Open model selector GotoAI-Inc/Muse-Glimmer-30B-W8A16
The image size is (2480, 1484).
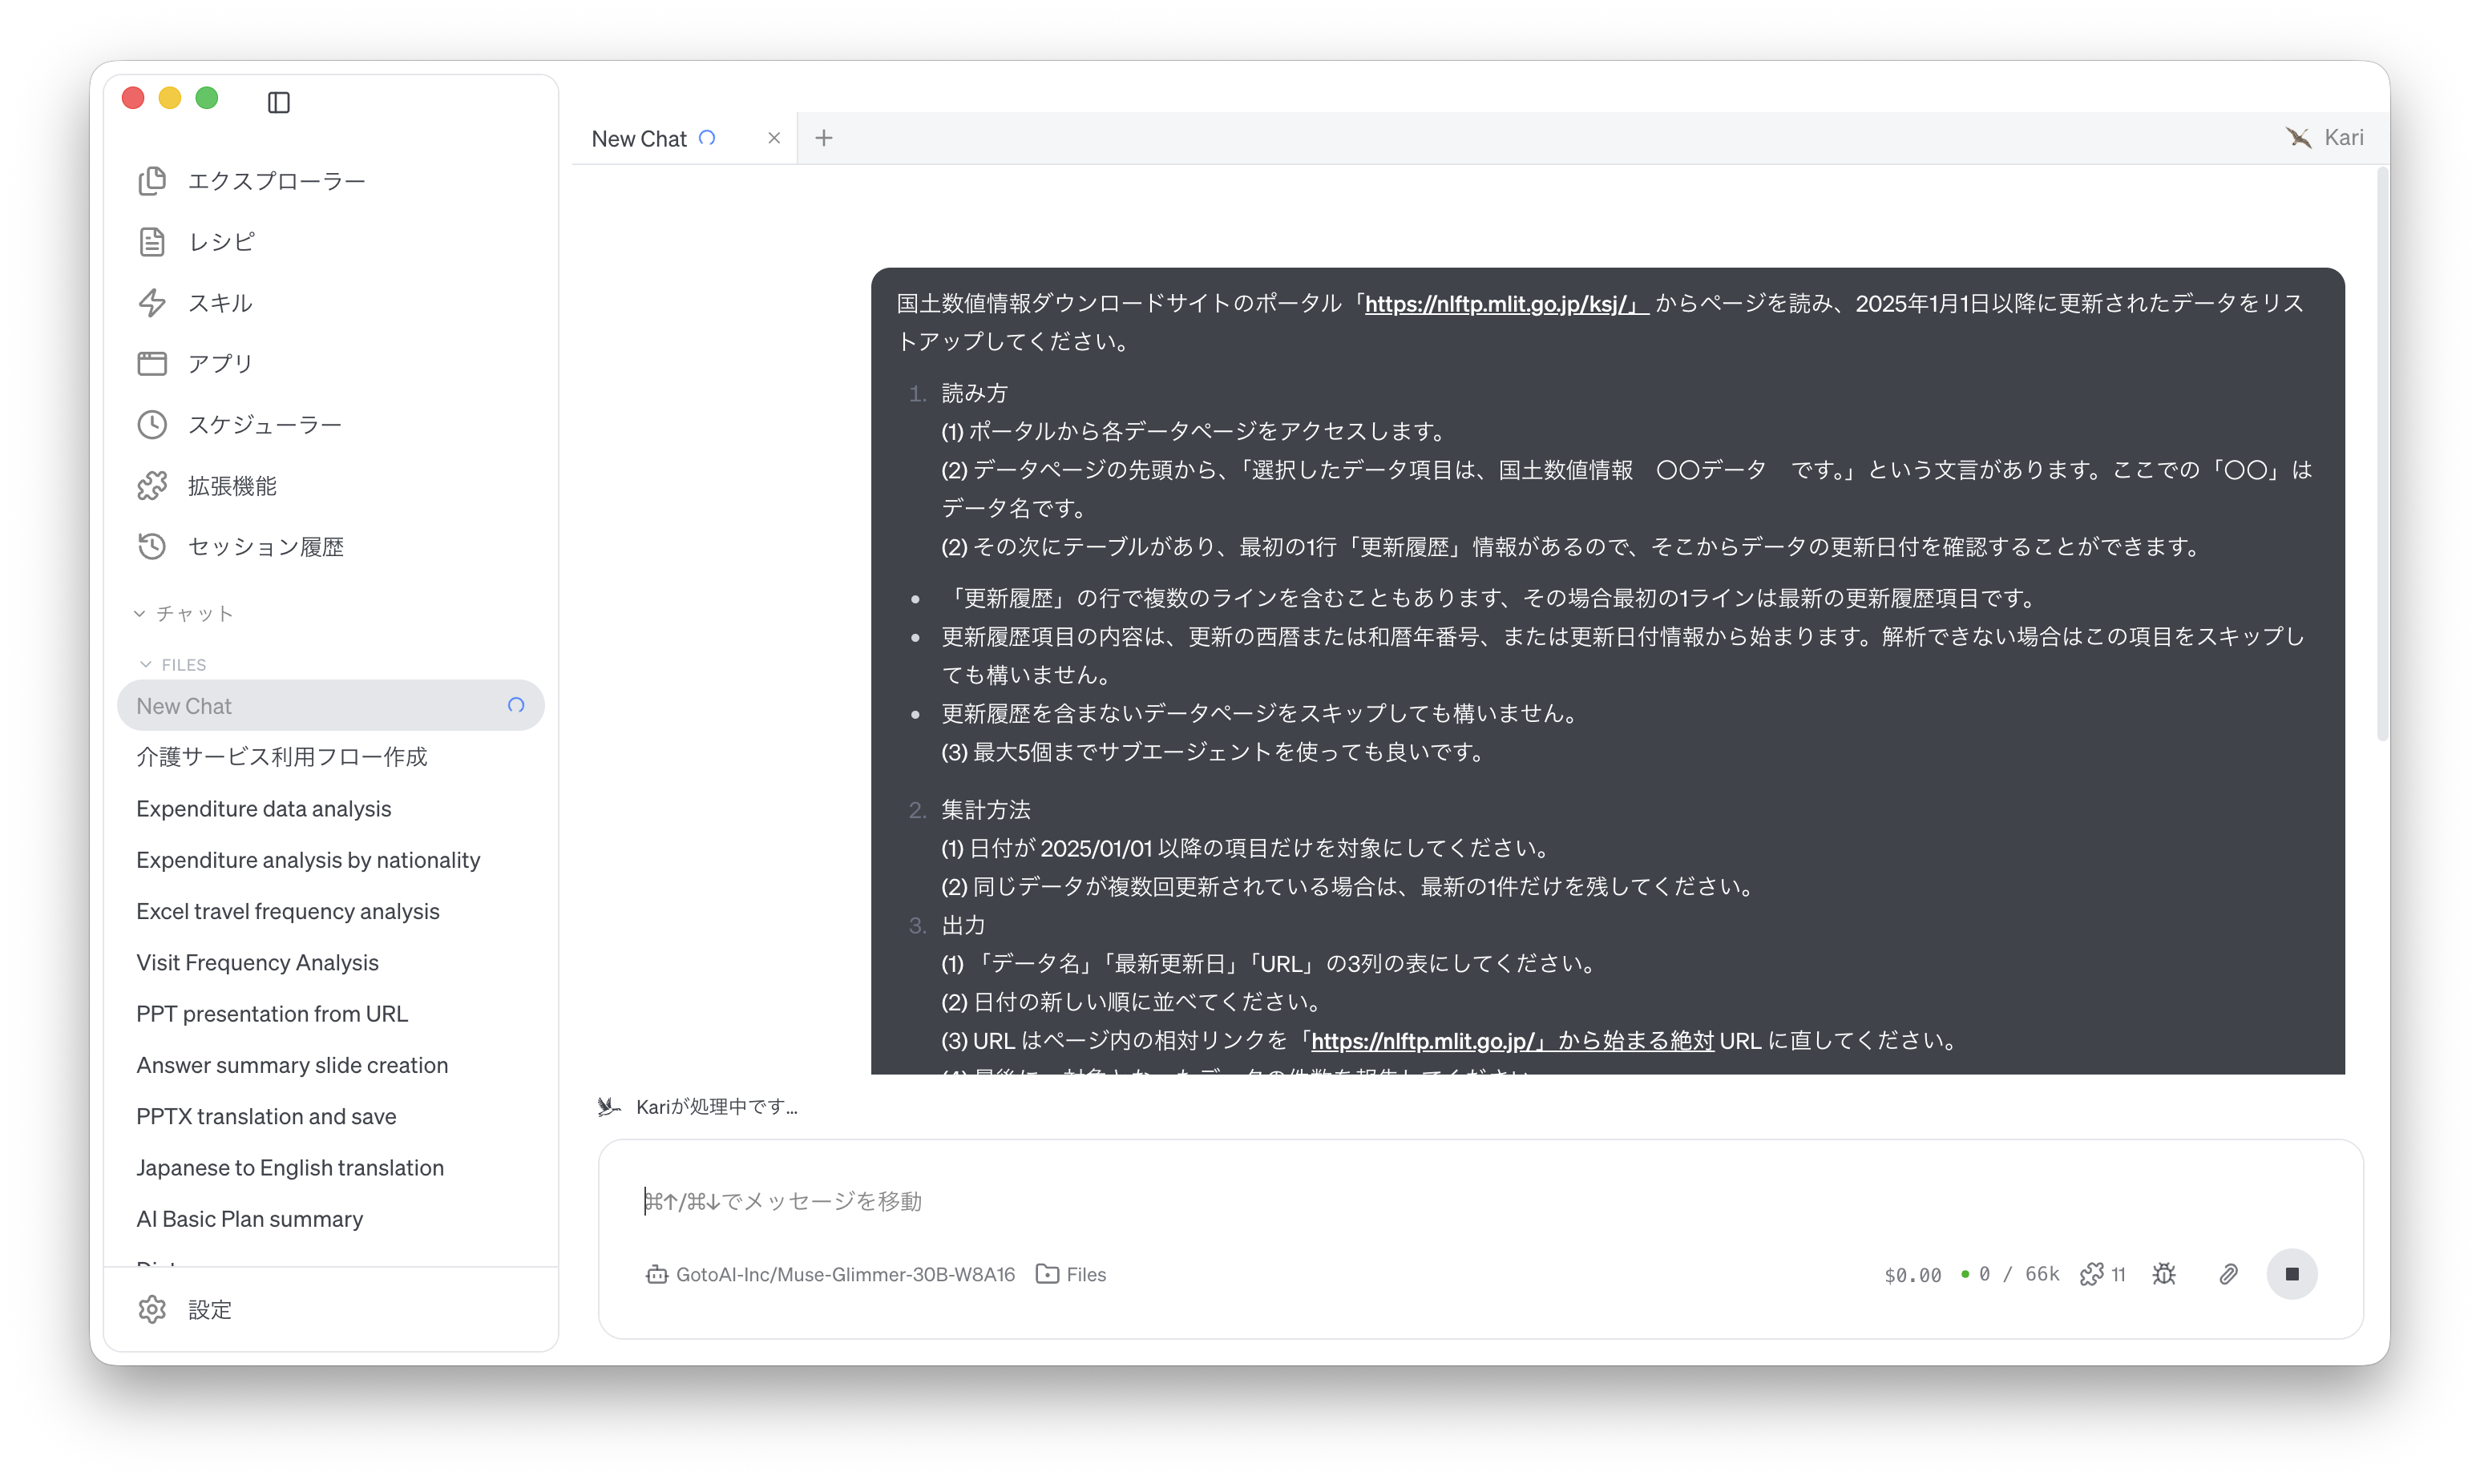coord(830,1274)
